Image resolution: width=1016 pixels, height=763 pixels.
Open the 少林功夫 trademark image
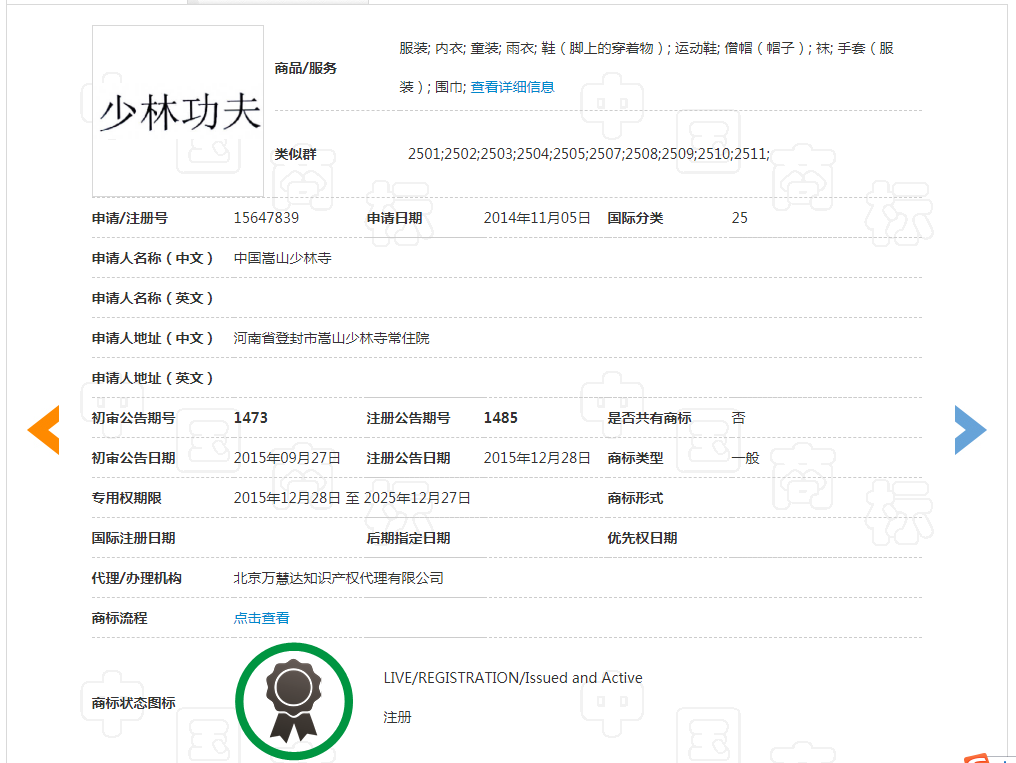(178, 111)
